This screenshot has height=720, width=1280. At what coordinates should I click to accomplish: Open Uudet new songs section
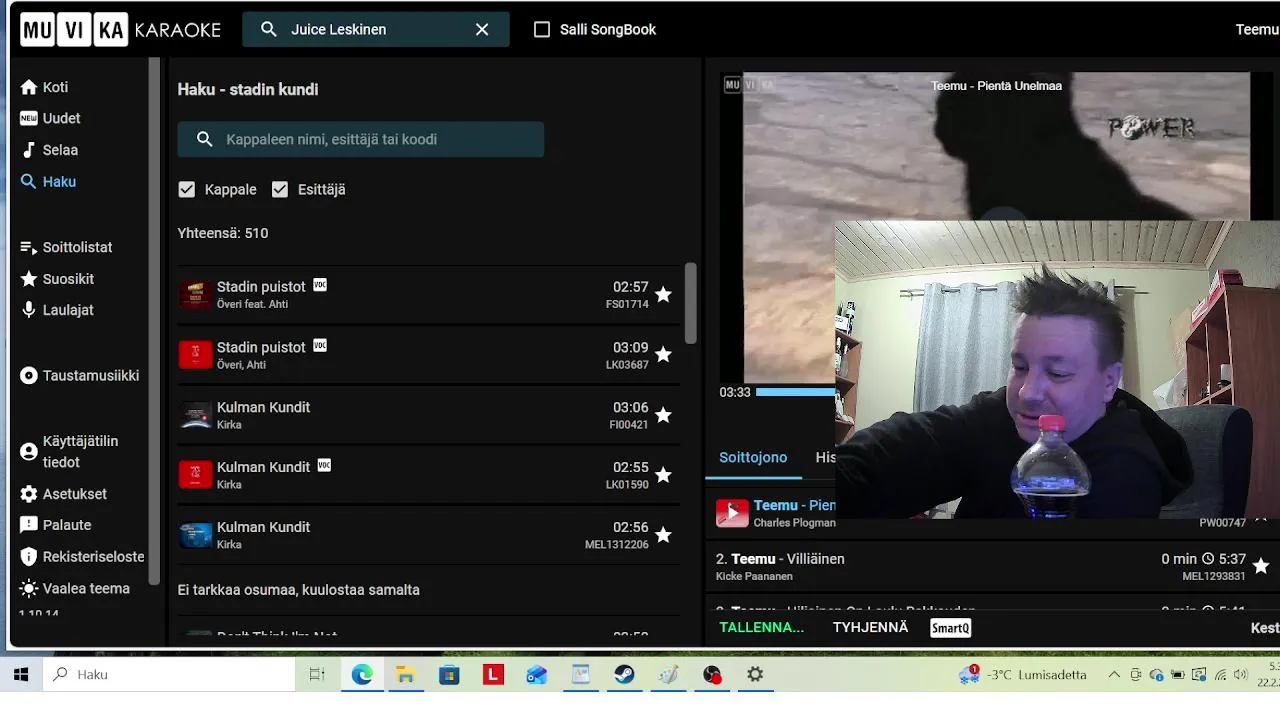pos(50,118)
